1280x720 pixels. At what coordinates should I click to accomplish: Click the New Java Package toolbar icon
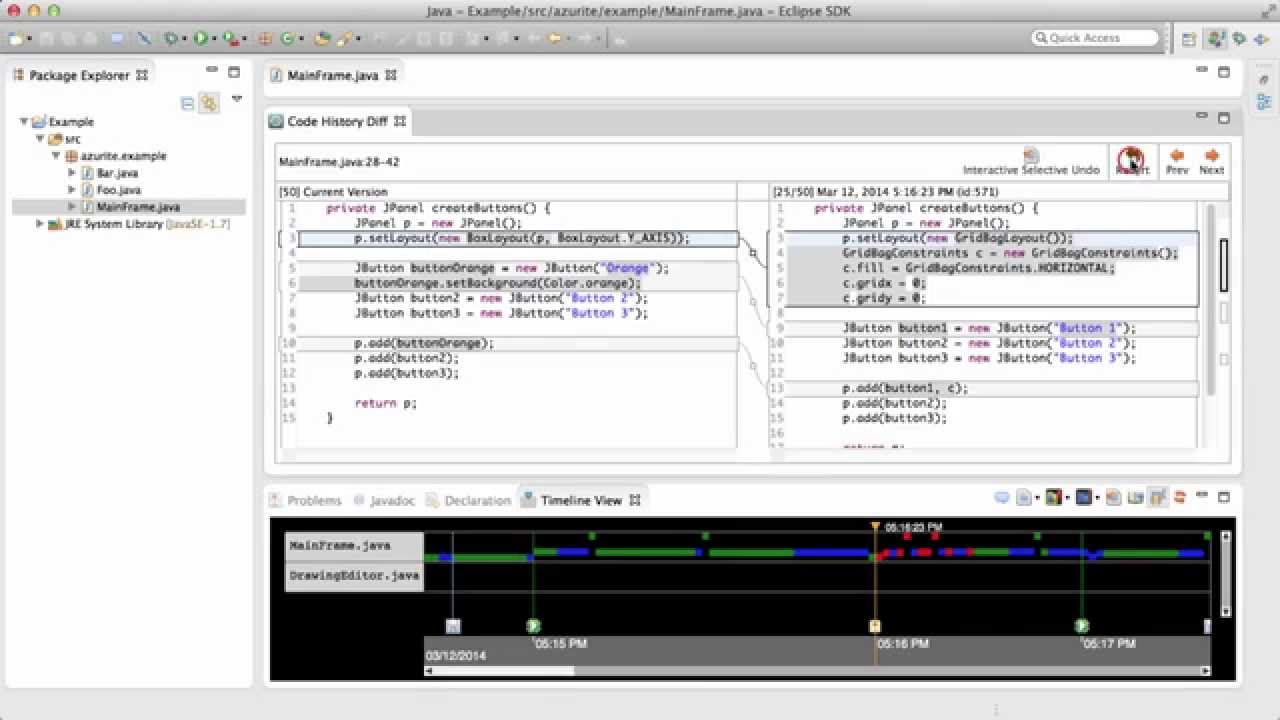pyautogui.click(x=265, y=39)
